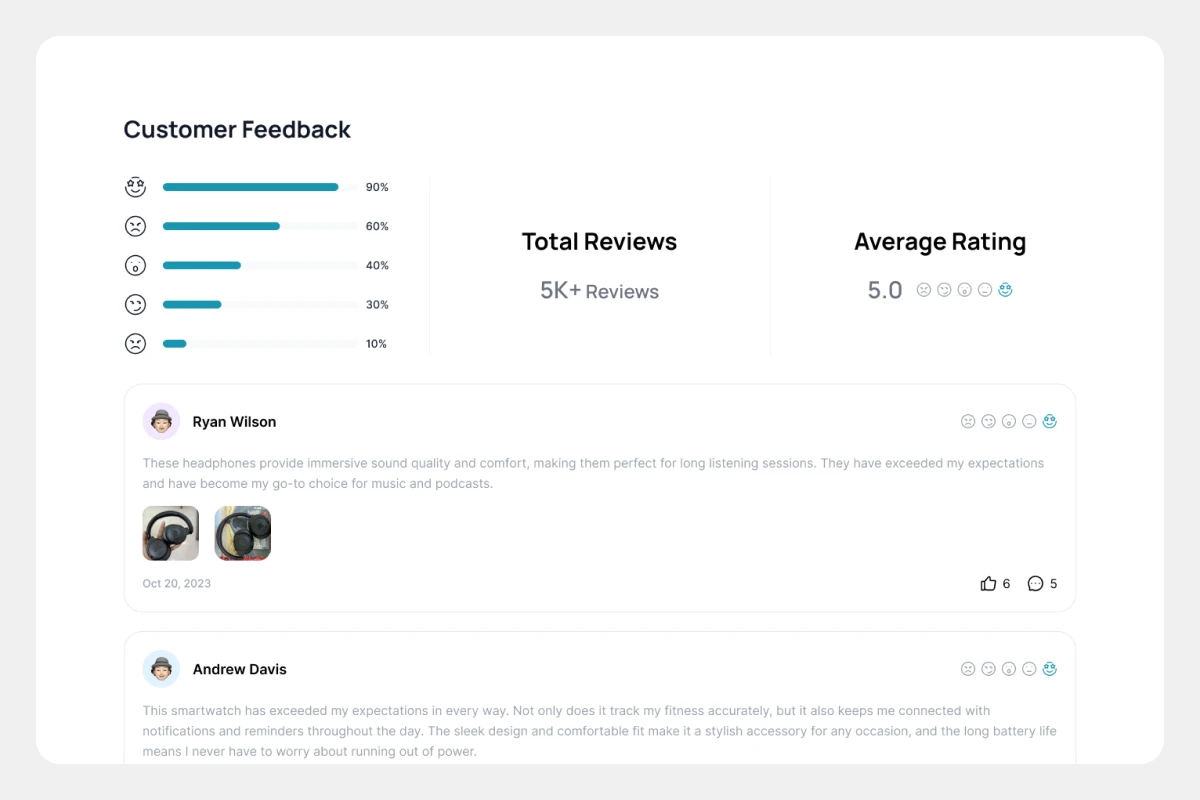This screenshot has width=1200, height=800.
Task: Open the Andrew Davis reviewer name
Action: 240,669
